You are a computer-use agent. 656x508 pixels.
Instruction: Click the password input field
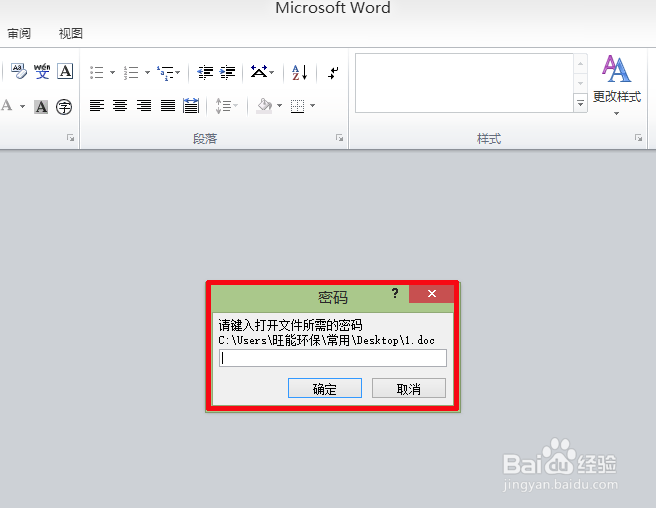pyautogui.click(x=333, y=358)
